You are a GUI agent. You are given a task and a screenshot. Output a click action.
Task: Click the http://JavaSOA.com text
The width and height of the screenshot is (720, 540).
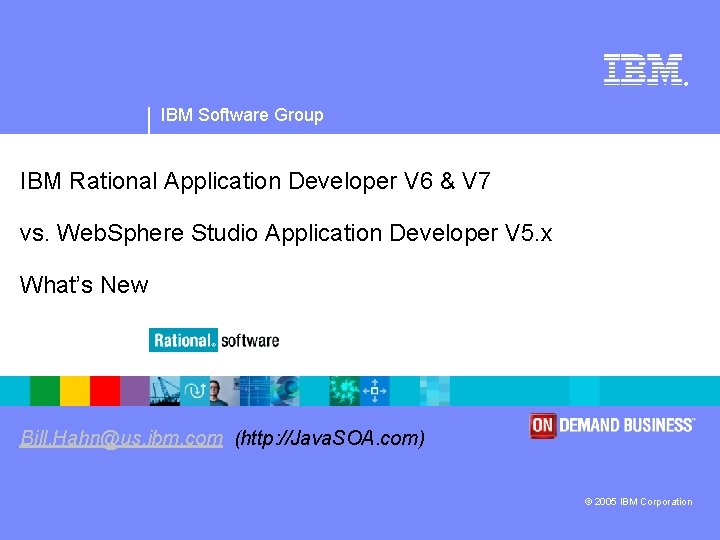coord(330,438)
